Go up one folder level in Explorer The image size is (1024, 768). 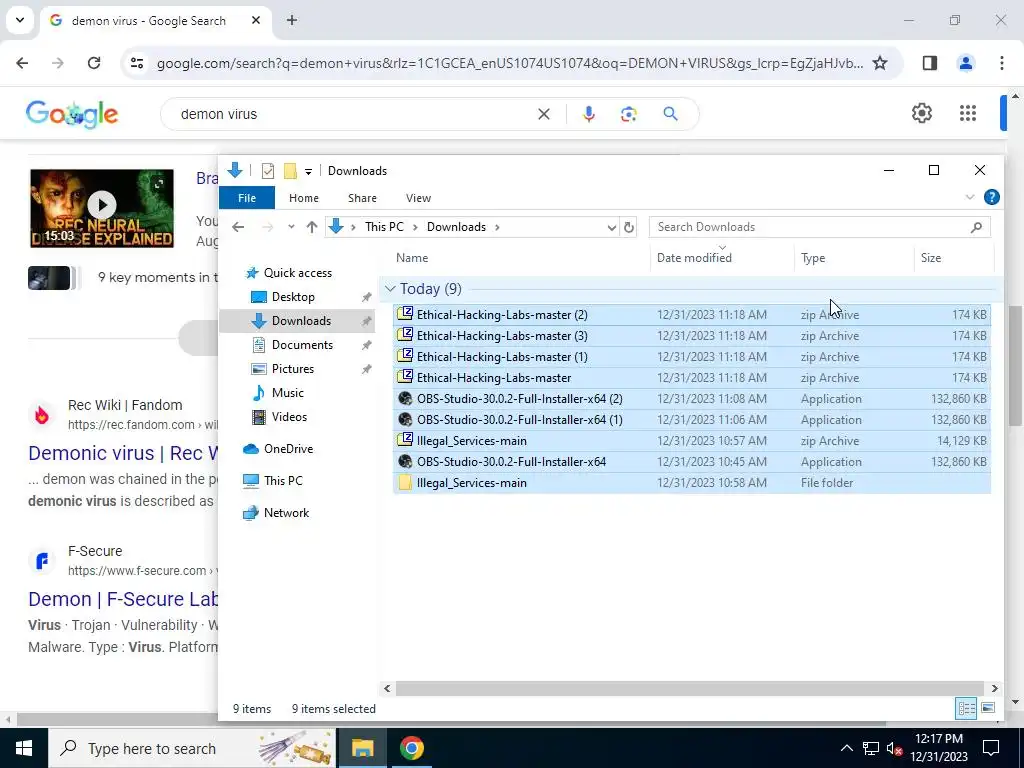(312, 227)
